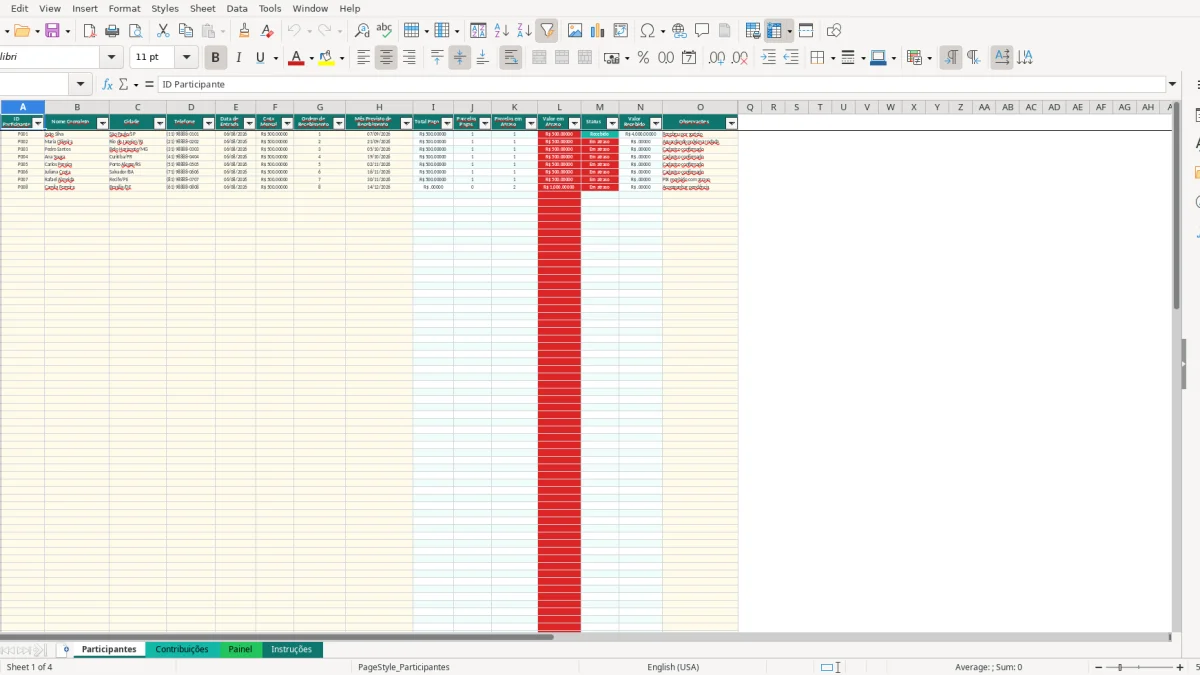
Task: Click the Draw Functions shapes icon
Action: [x=834, y=31]
